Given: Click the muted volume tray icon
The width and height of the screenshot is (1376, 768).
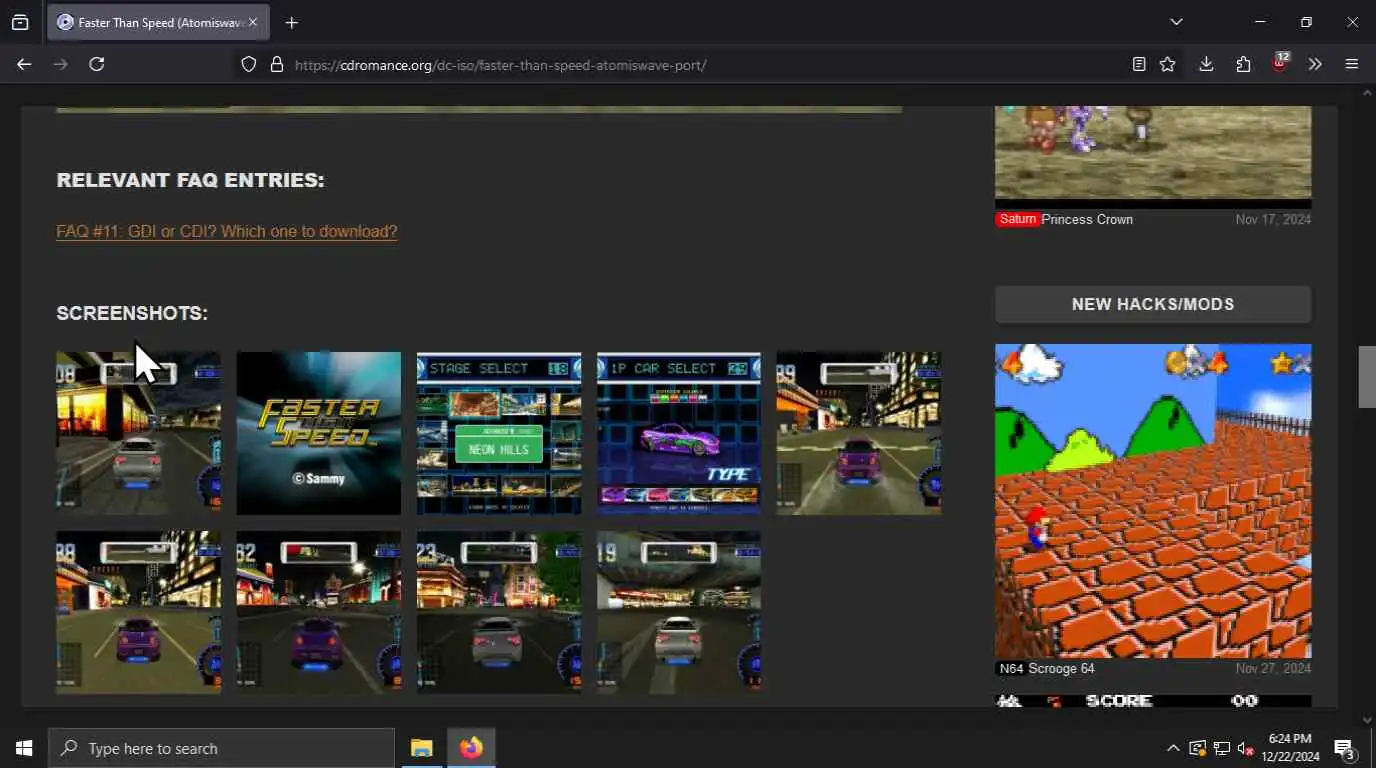Looking at the screenshot, I should [1246, 748].
